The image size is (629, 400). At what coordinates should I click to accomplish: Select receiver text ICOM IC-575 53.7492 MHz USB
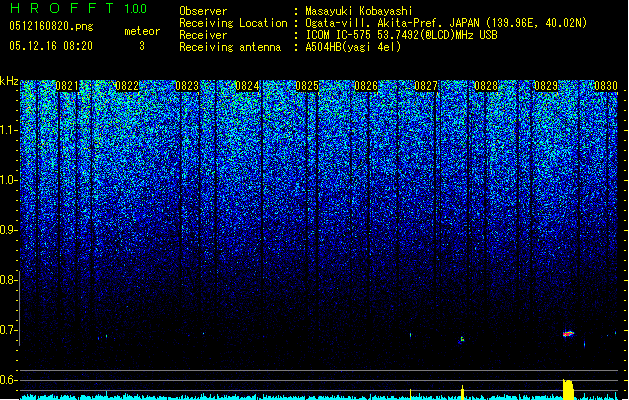point(401,35)
